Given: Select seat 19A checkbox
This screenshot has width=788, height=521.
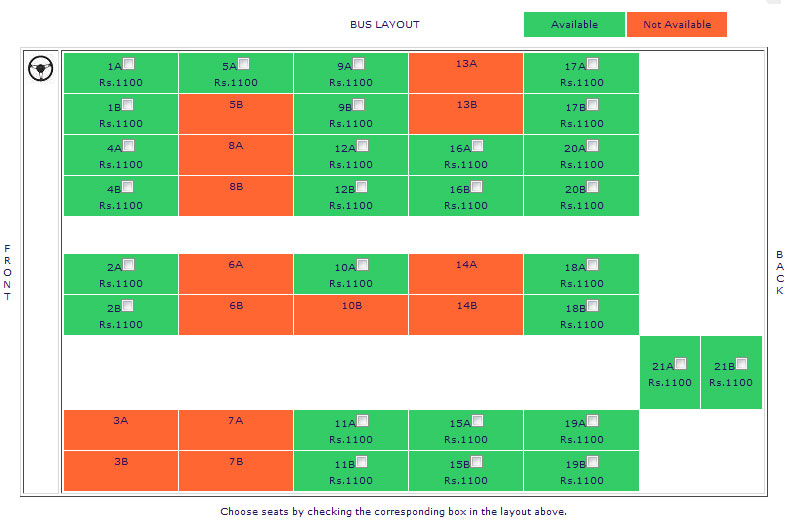Looking at the screenshot, I should click(x=593, y=421).
